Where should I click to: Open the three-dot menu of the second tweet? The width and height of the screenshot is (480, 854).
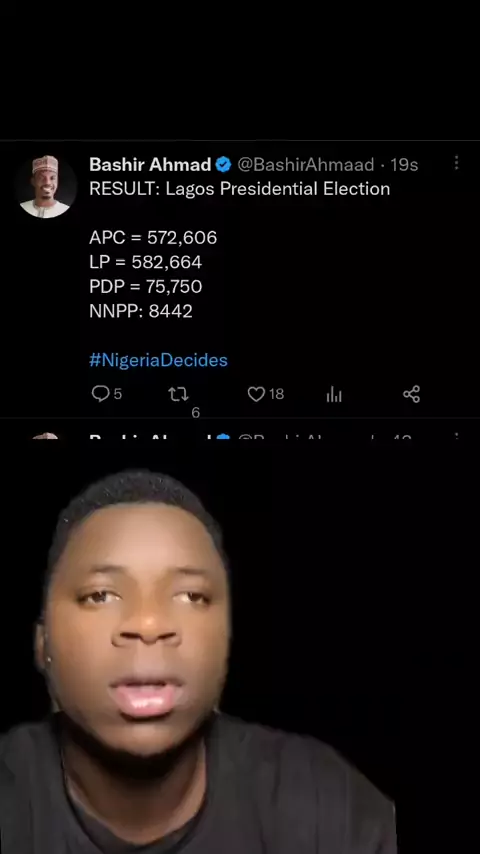pyautogui.click(x=456, y=436)
